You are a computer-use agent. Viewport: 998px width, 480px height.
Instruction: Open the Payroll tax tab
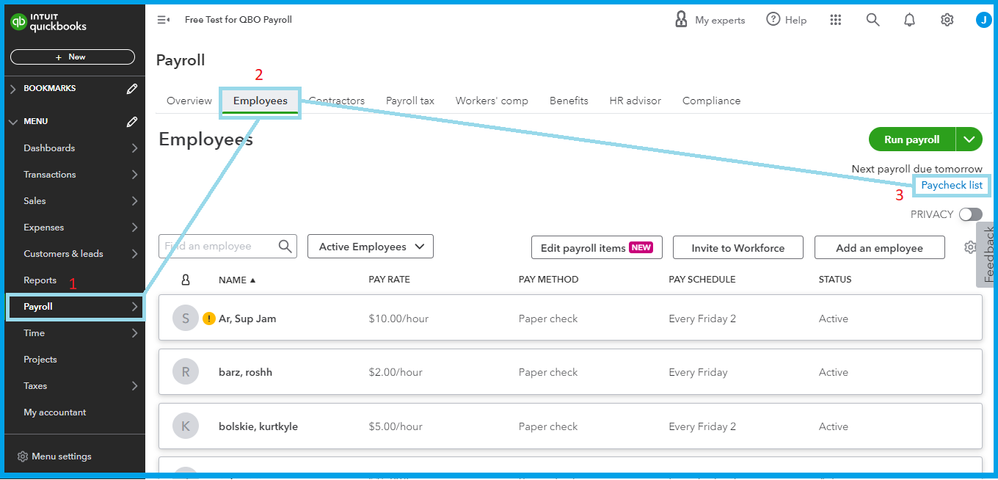coord(410,101)
